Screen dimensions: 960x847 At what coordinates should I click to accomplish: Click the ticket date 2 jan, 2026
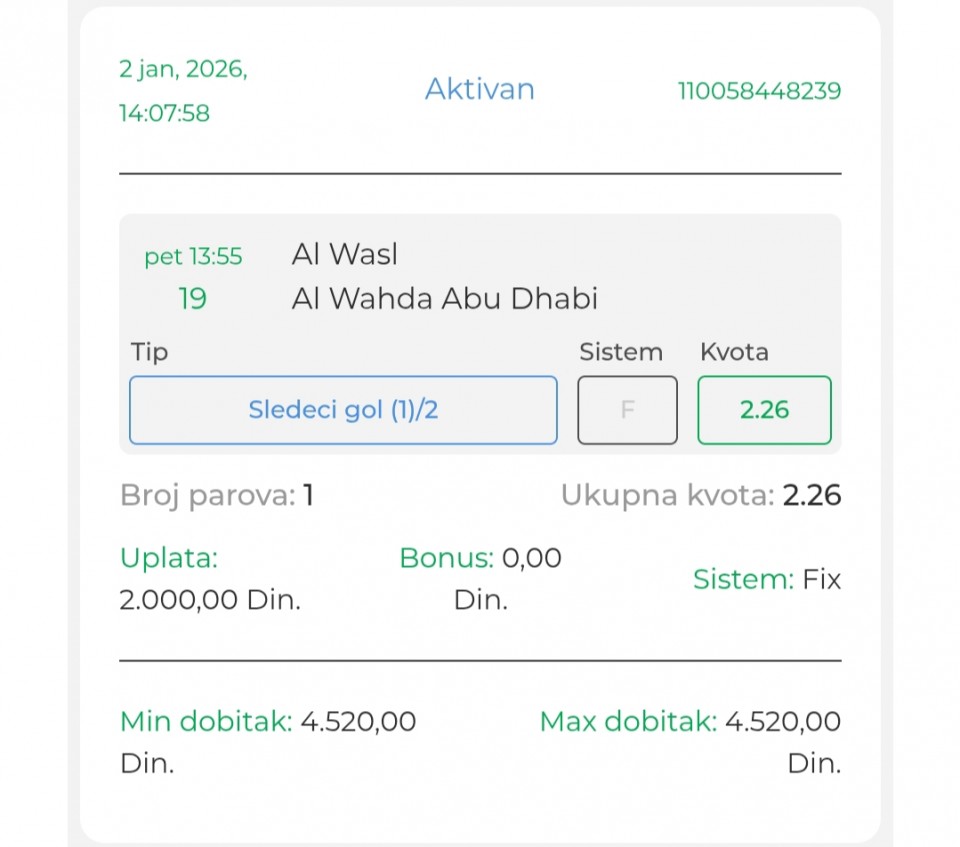(182, 70)
